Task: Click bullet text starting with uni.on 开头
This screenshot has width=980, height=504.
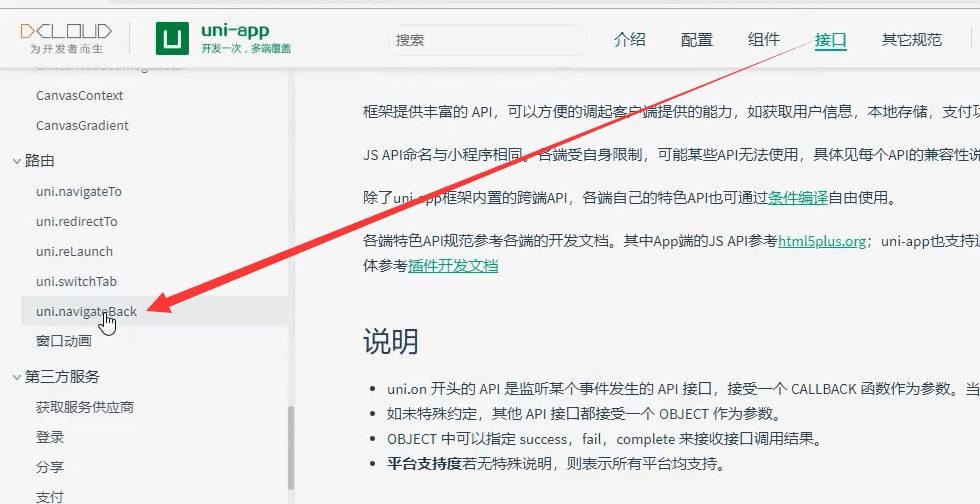Action: point(683,389)
